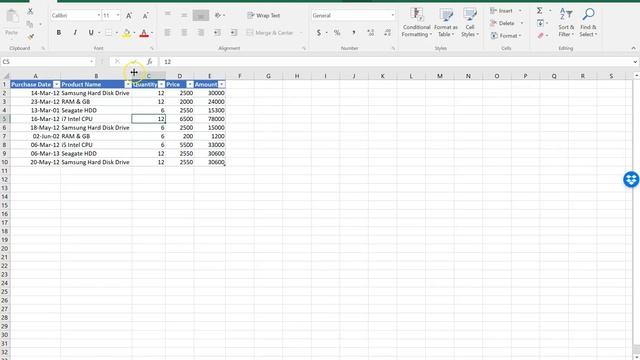
Task: Click the Dropbox badge icon
Action: (631, 179)
